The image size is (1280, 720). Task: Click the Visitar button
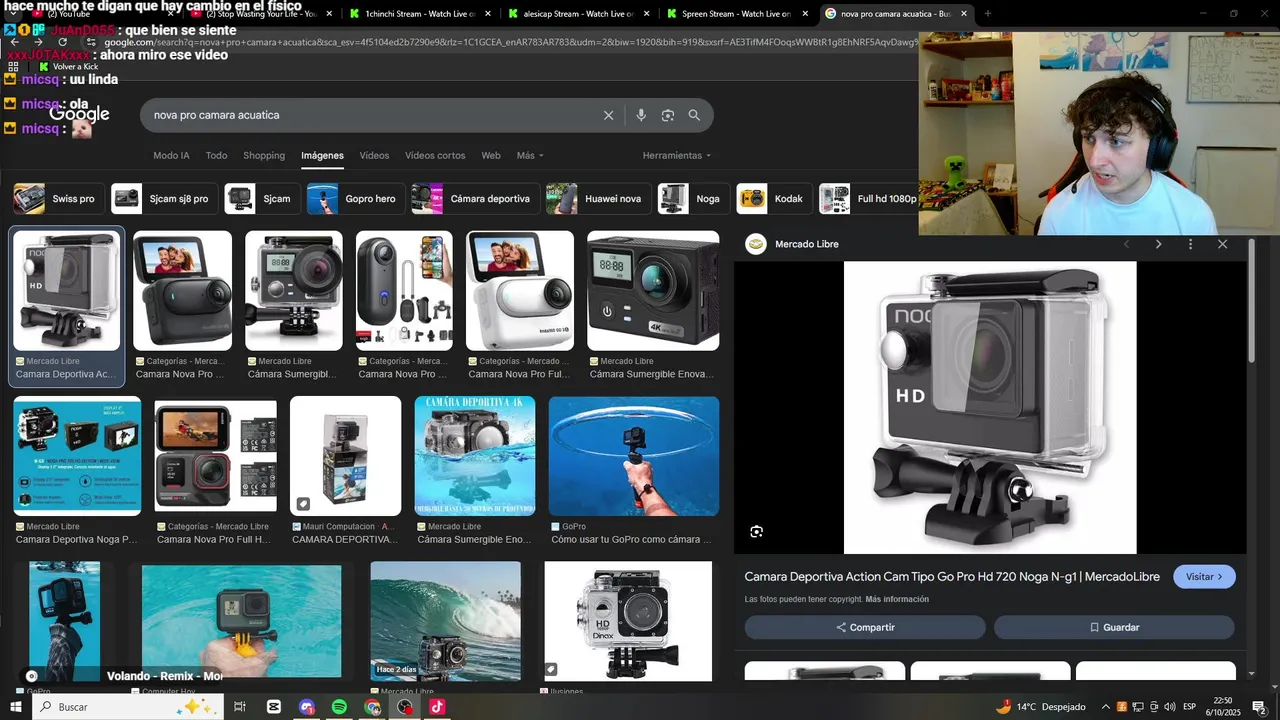coord(1204,577)
